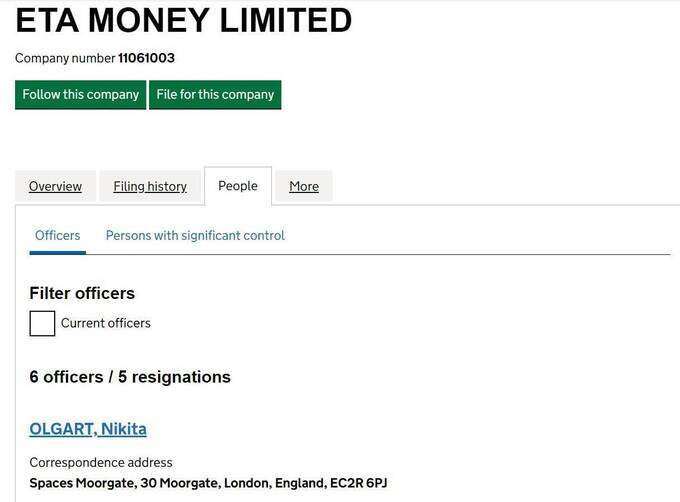
Task: Select the Officers sub-tab
Action: pos(58,235)
